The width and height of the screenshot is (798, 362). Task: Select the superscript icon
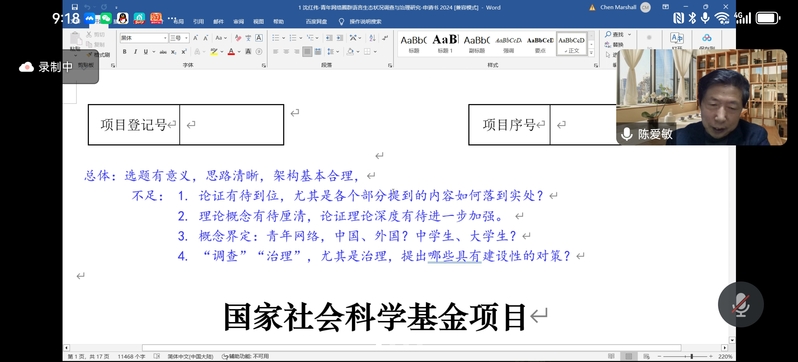(184, 52)
